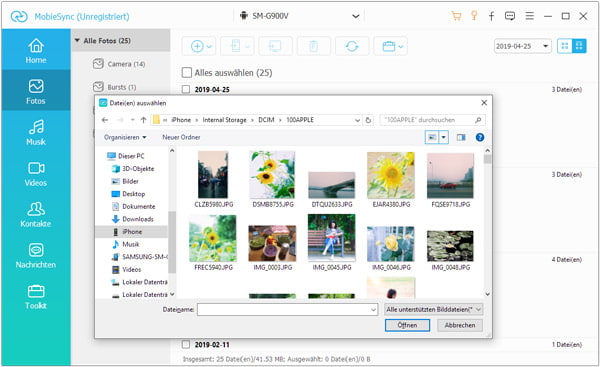Click DCIM in the breadcrumb path
This screenshot has width=600, height=367.
[x=266, y=120]
